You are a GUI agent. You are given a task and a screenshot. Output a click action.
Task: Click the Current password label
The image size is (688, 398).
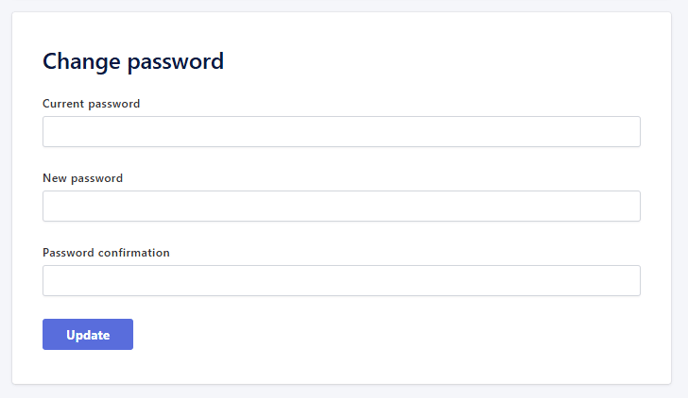click(91, 104)
